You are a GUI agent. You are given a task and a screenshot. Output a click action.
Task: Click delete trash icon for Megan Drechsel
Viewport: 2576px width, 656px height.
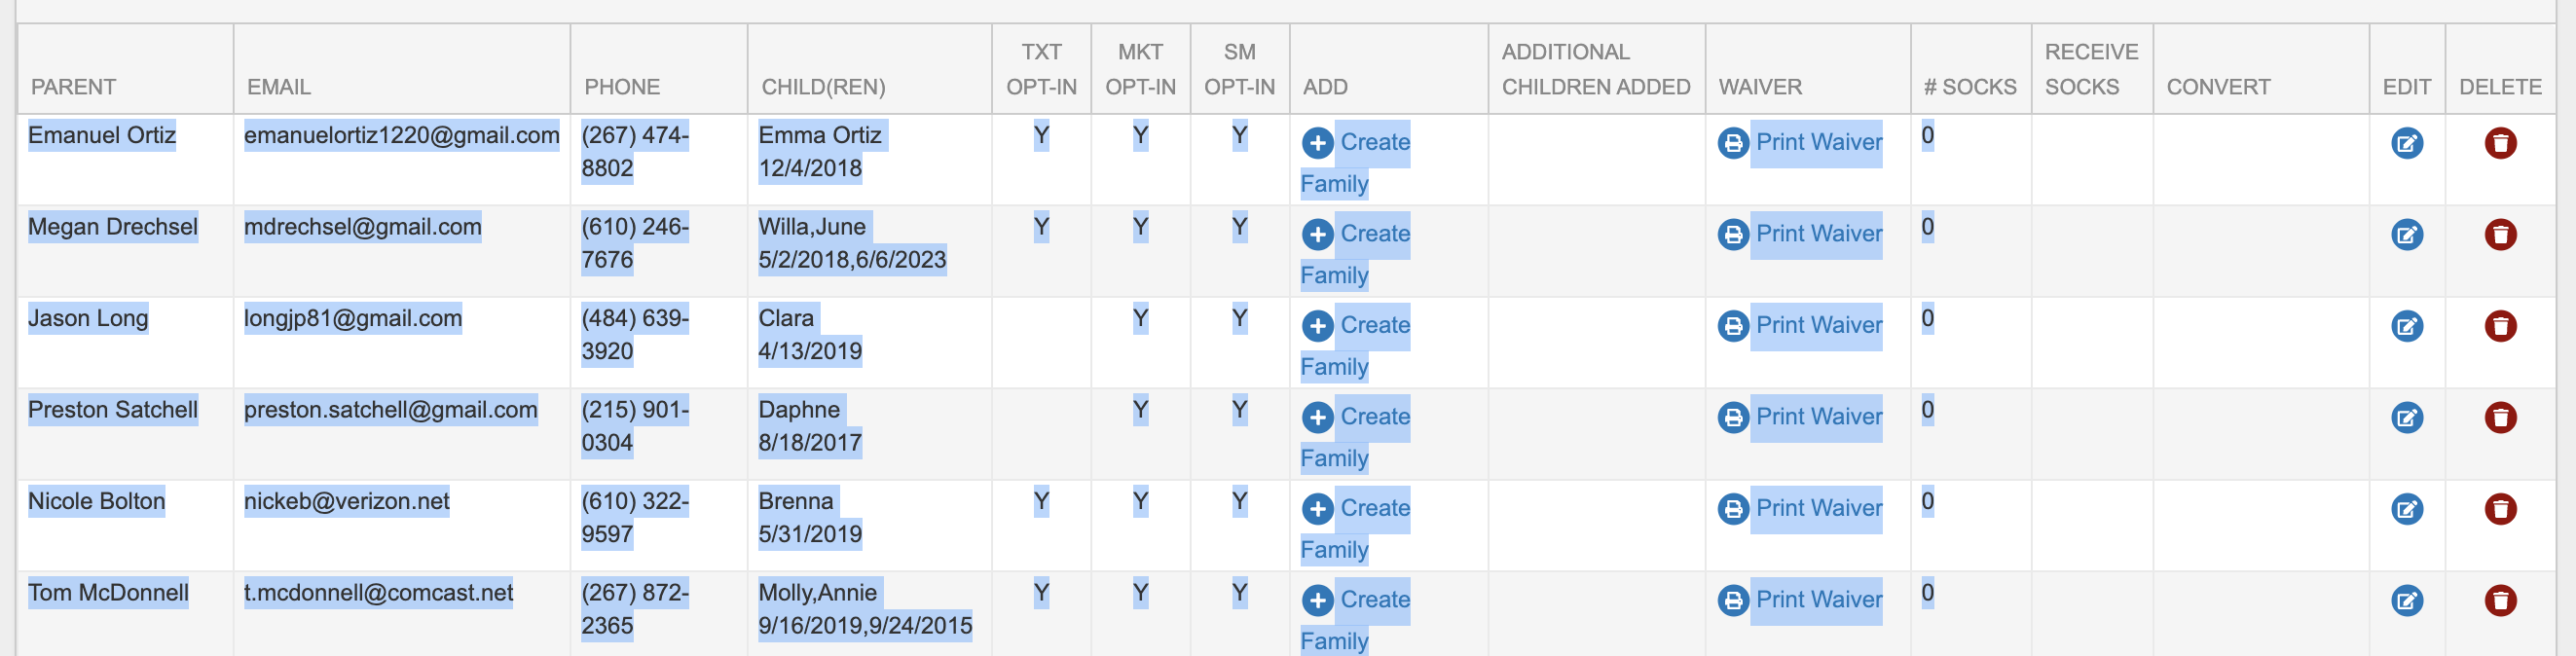2500,235
